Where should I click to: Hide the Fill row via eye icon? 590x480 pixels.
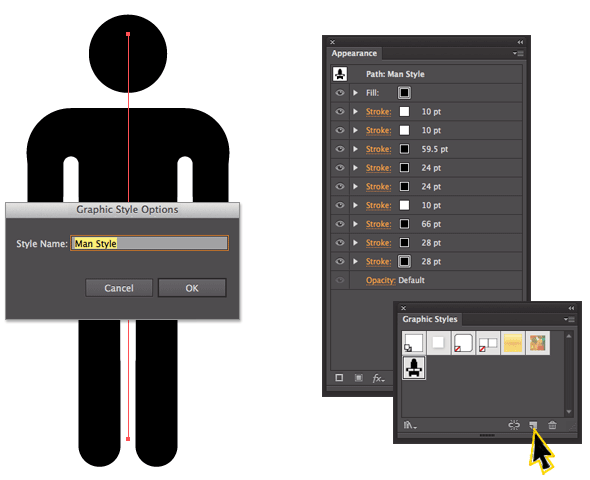(x=340, y=93)
